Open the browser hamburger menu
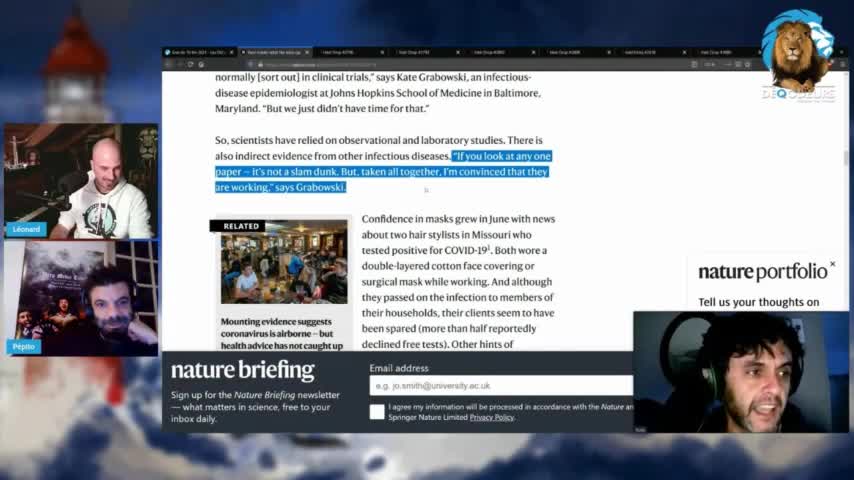854x480 pixels. coord(843,64)
